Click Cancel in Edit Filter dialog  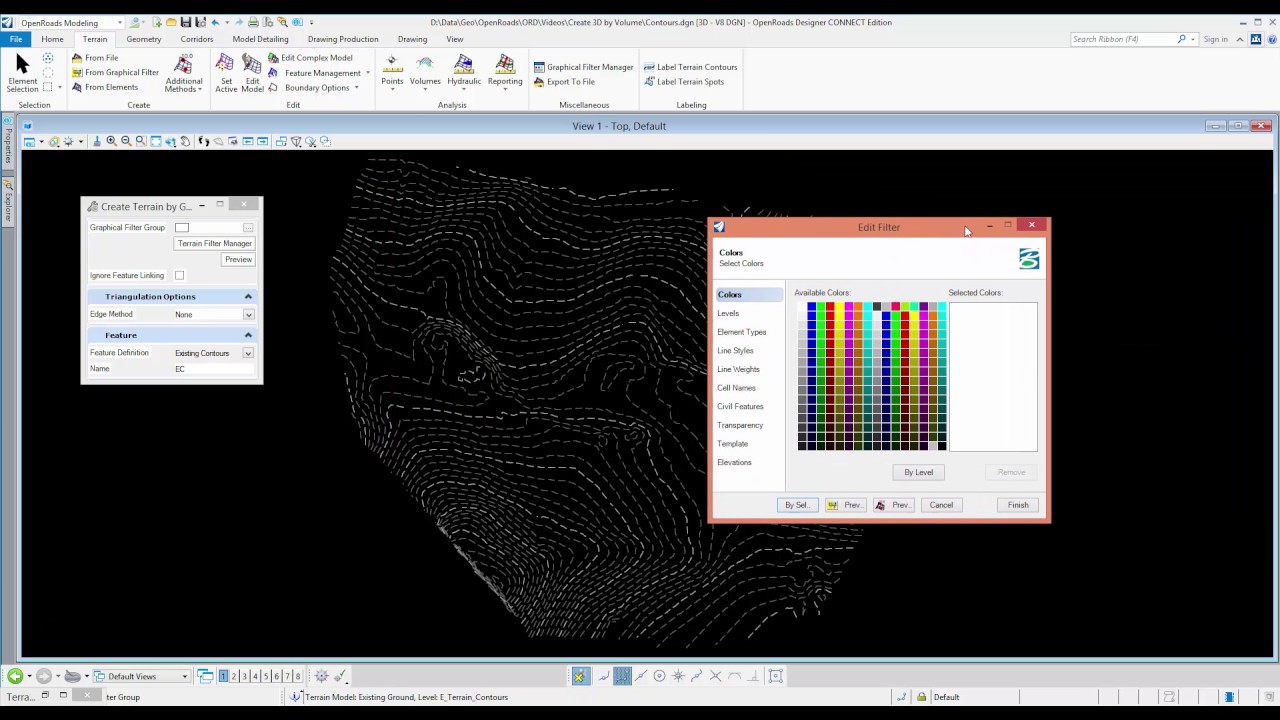click(x=941, y=505)
